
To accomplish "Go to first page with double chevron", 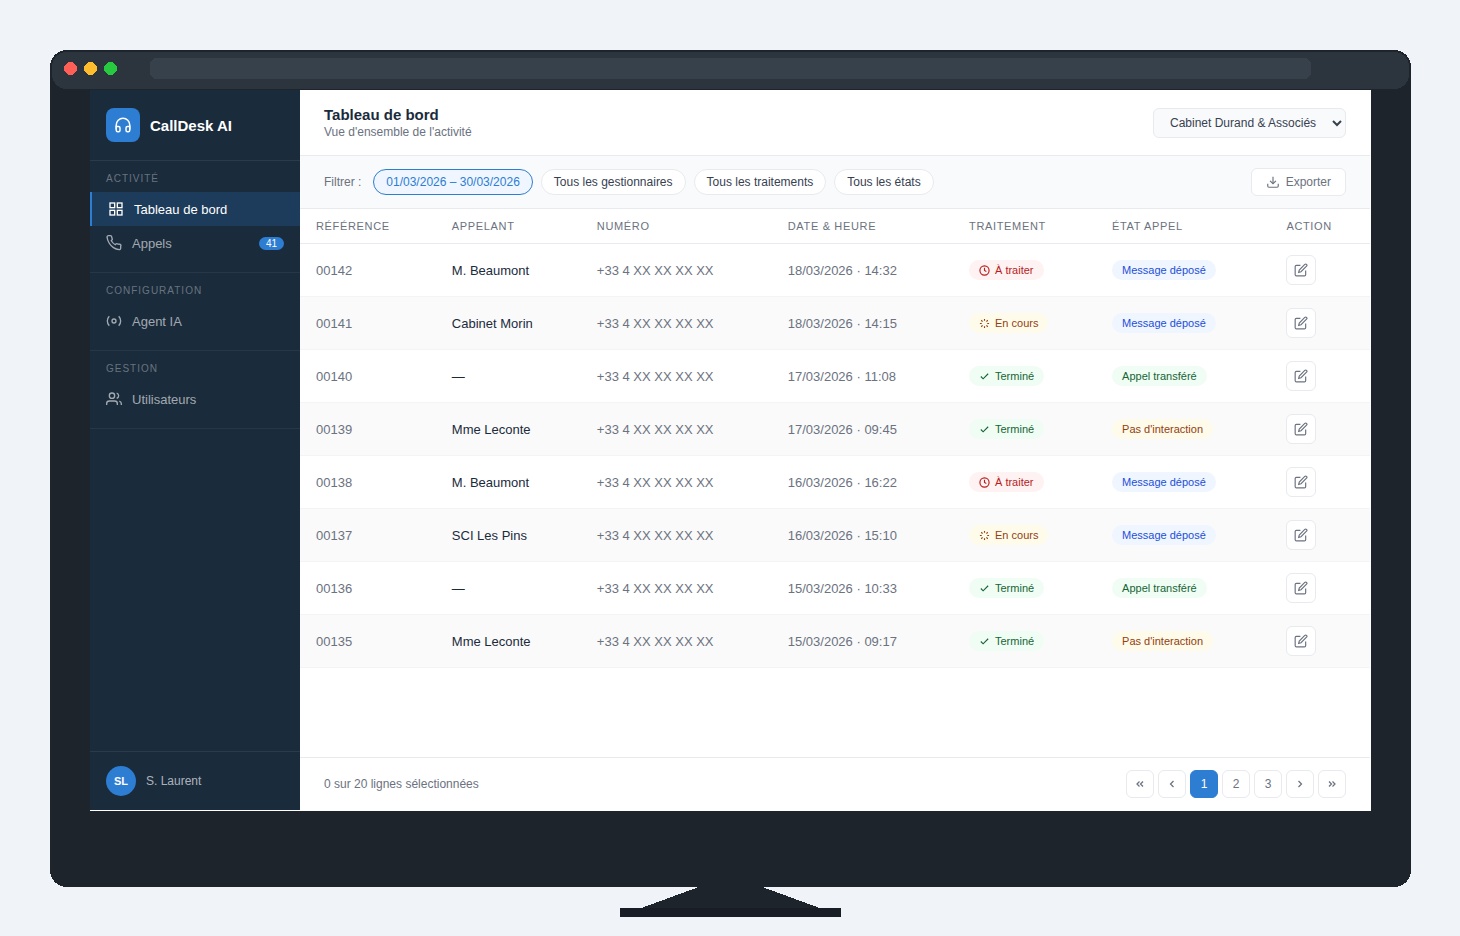I will pyautogui.click(x=1140, y=784).
